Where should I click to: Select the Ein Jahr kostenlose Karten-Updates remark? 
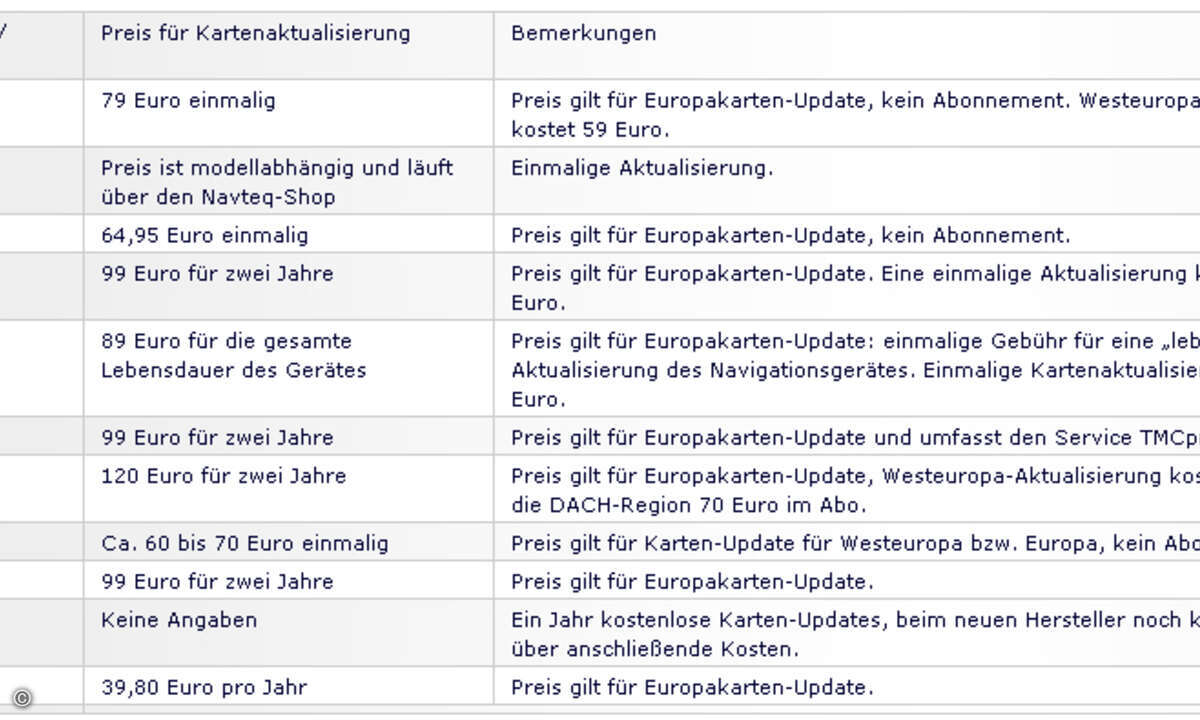pos(847,633)
